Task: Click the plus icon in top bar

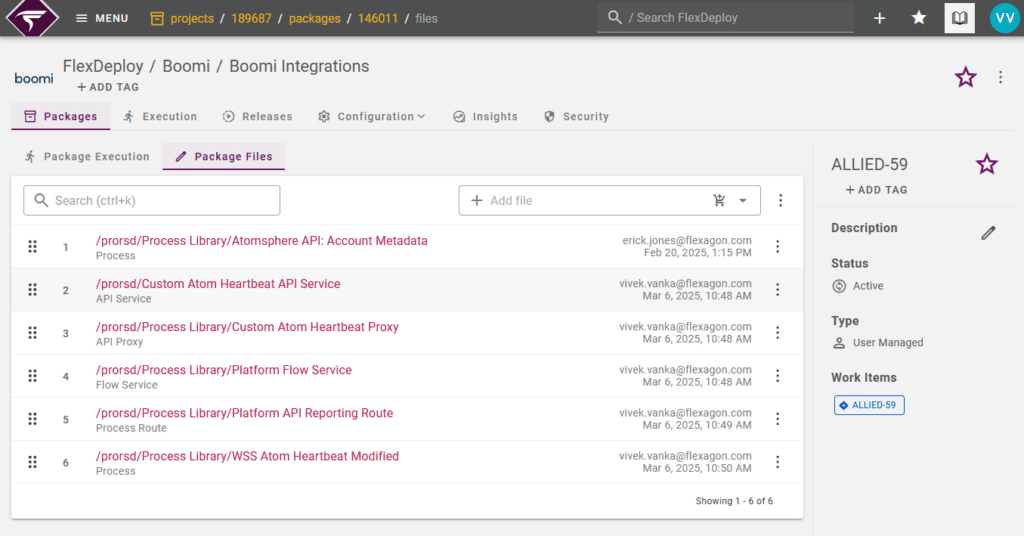Action: click(x=879, y=18)
